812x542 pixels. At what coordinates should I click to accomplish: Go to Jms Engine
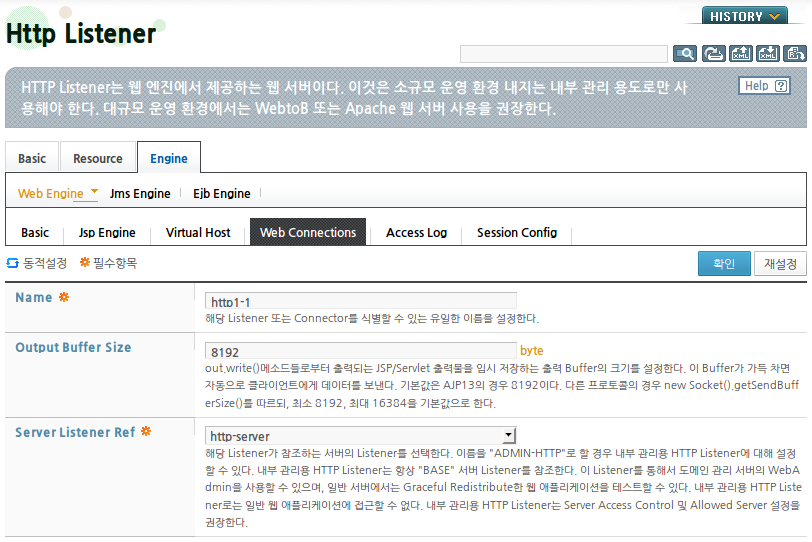(x=140, y=193)
